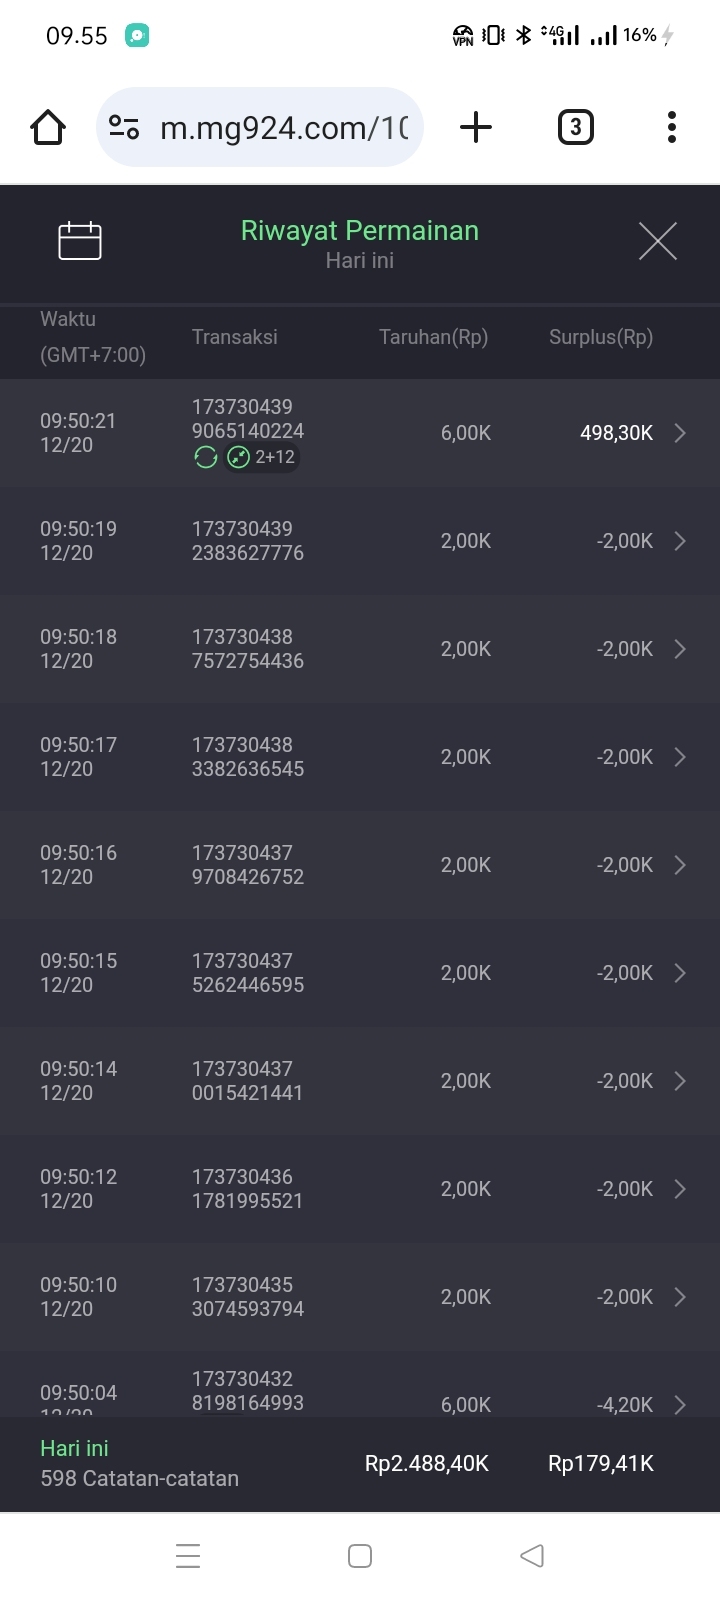Open the browser three-dot menu

point(671,128)
